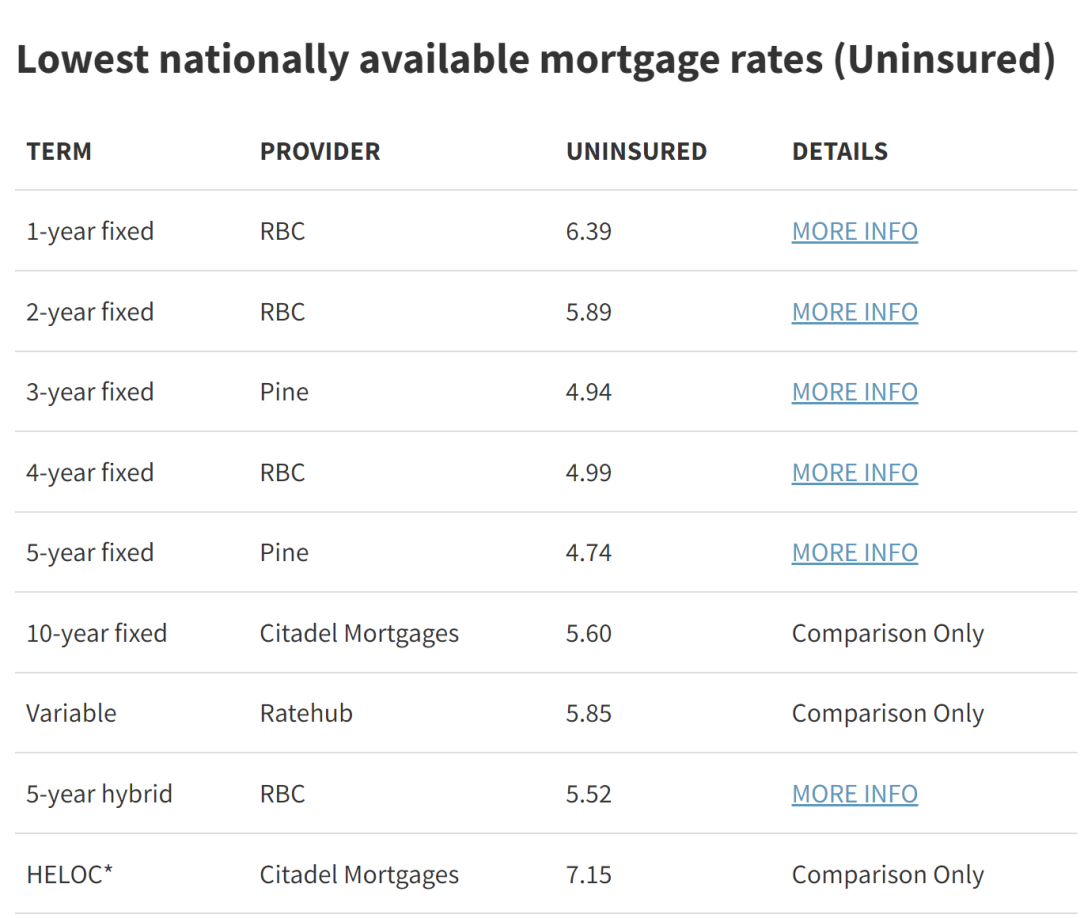The height and width of the screenshot is (918, 1080).
Task: Open MORE INFO for 3-year fixed Pine
Action: (855, 392)
